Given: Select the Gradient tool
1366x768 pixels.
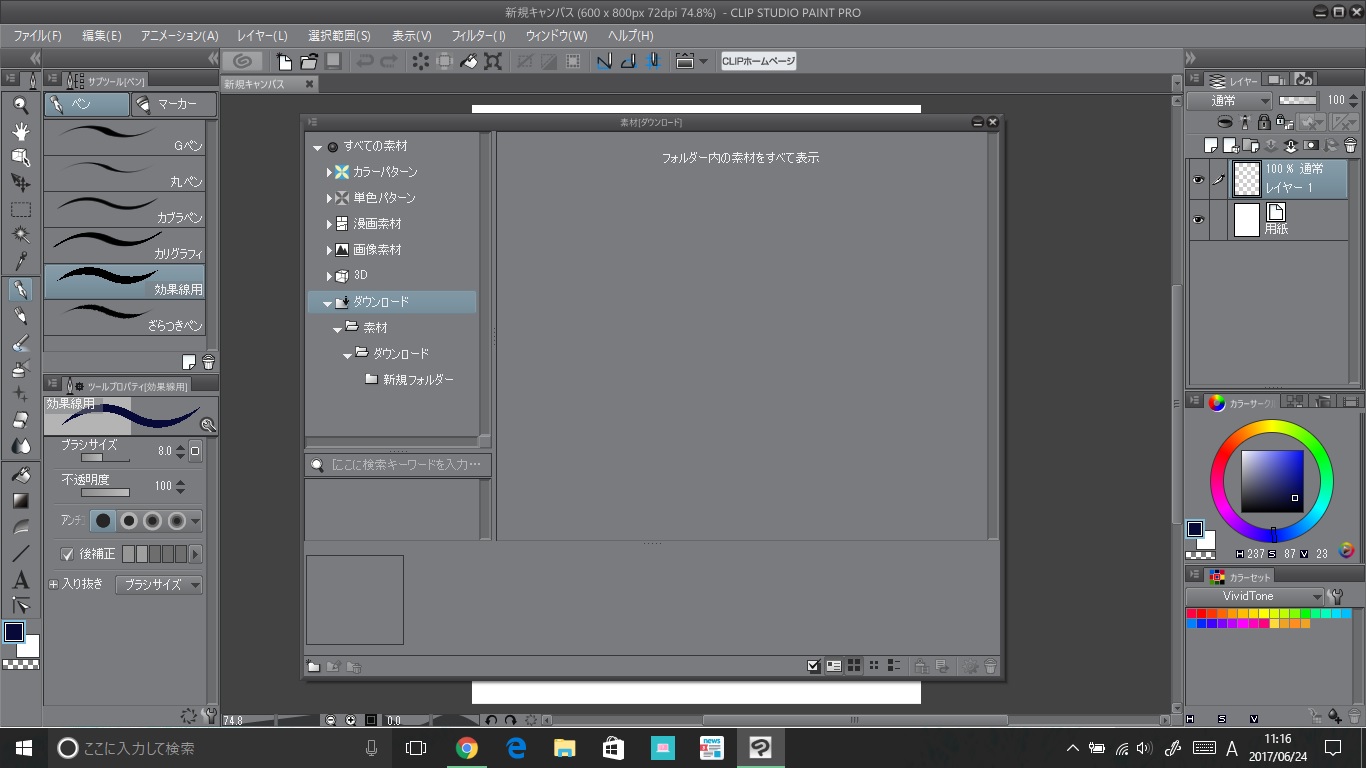Looking at the screenshot, I should point(20,501).
